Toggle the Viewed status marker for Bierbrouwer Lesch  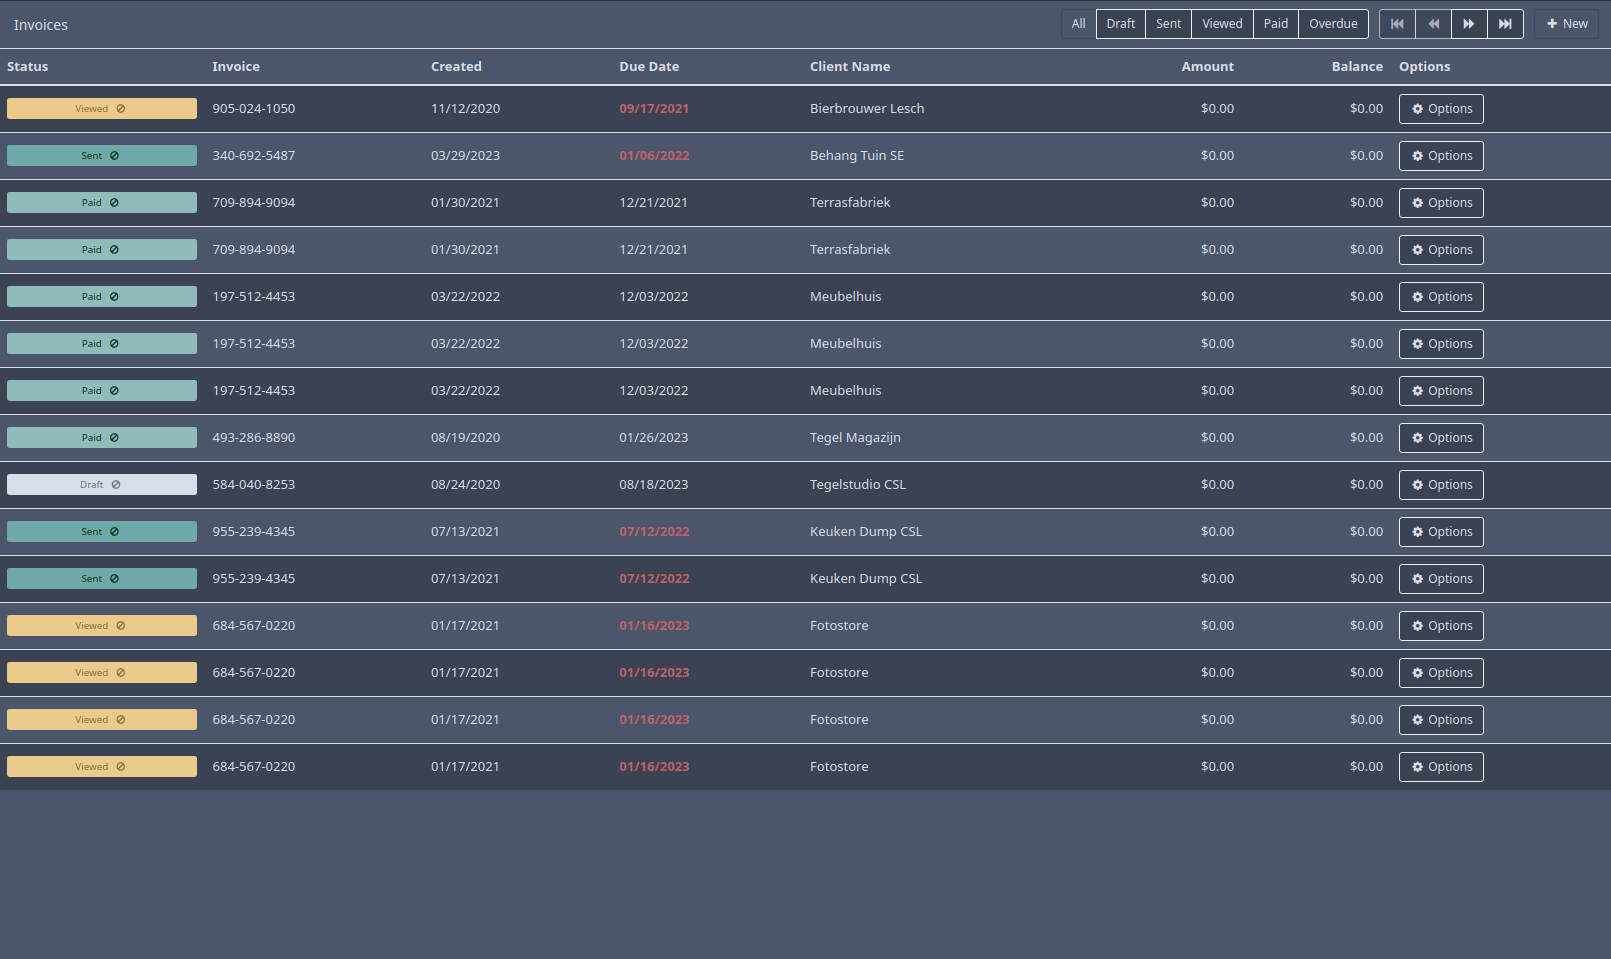coord(120,108)
